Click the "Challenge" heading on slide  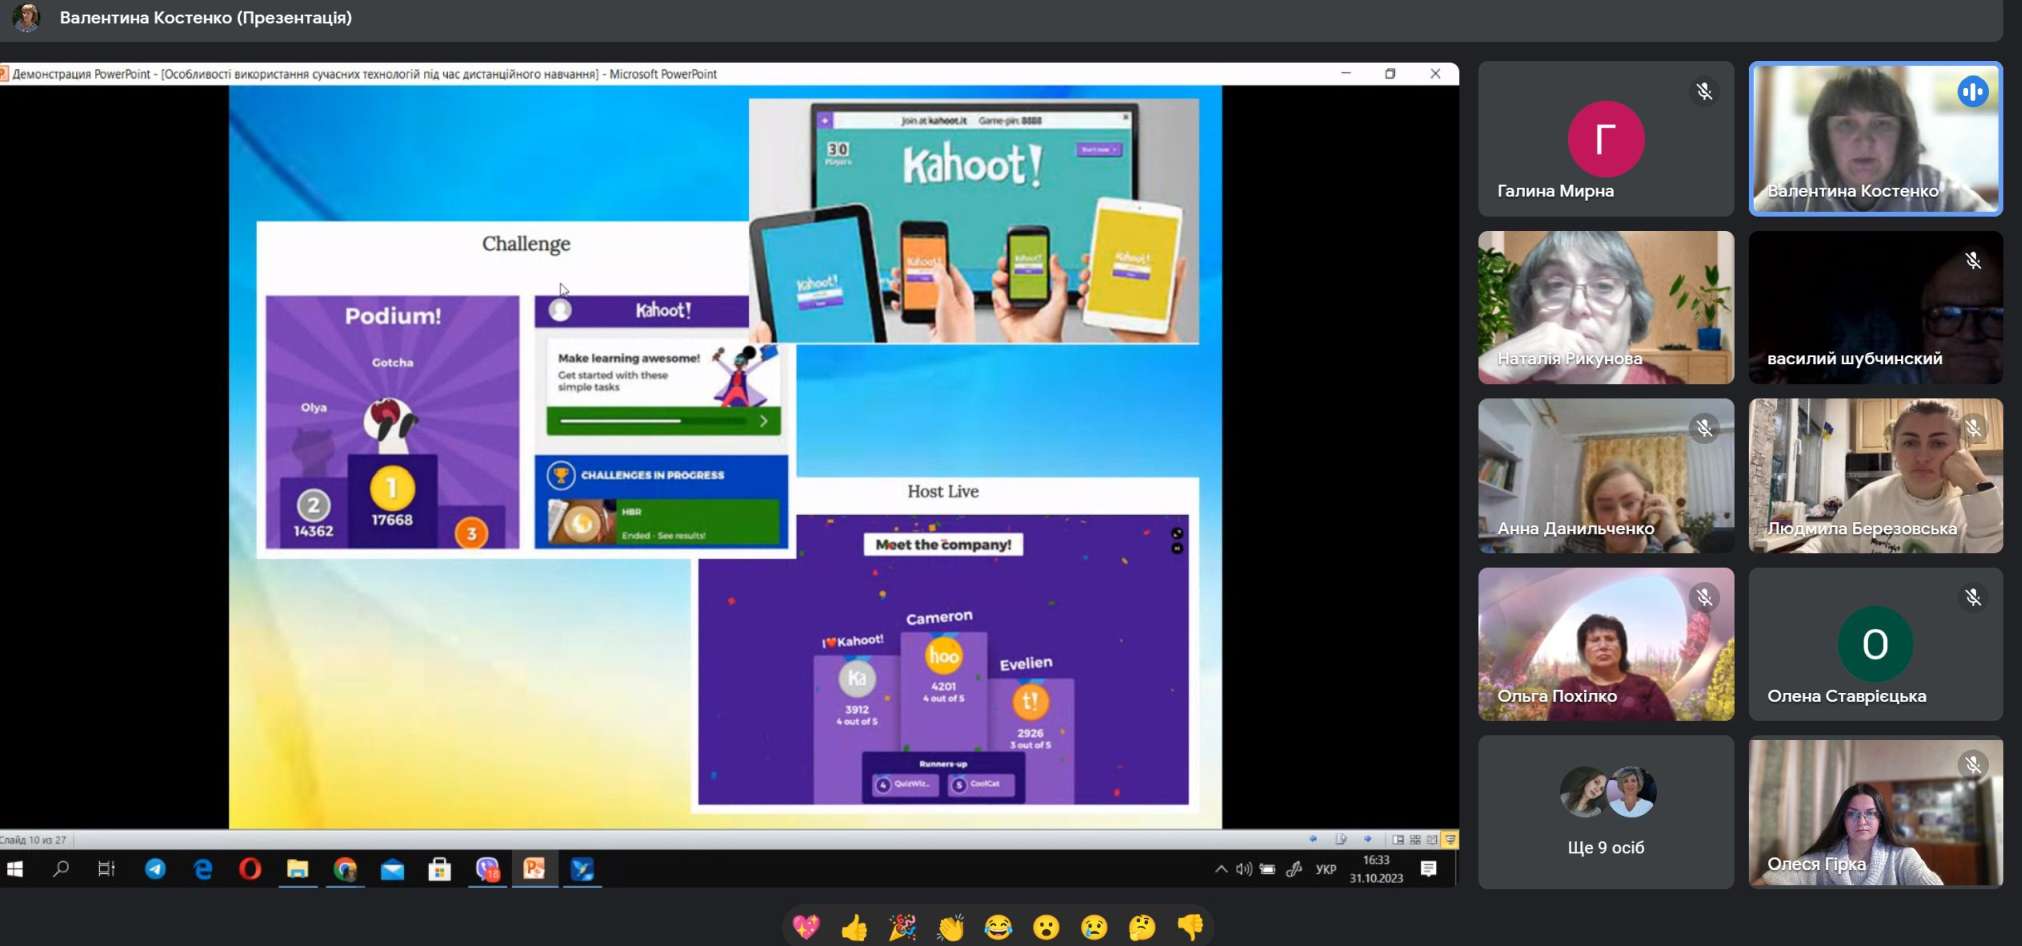click(526, 244)
